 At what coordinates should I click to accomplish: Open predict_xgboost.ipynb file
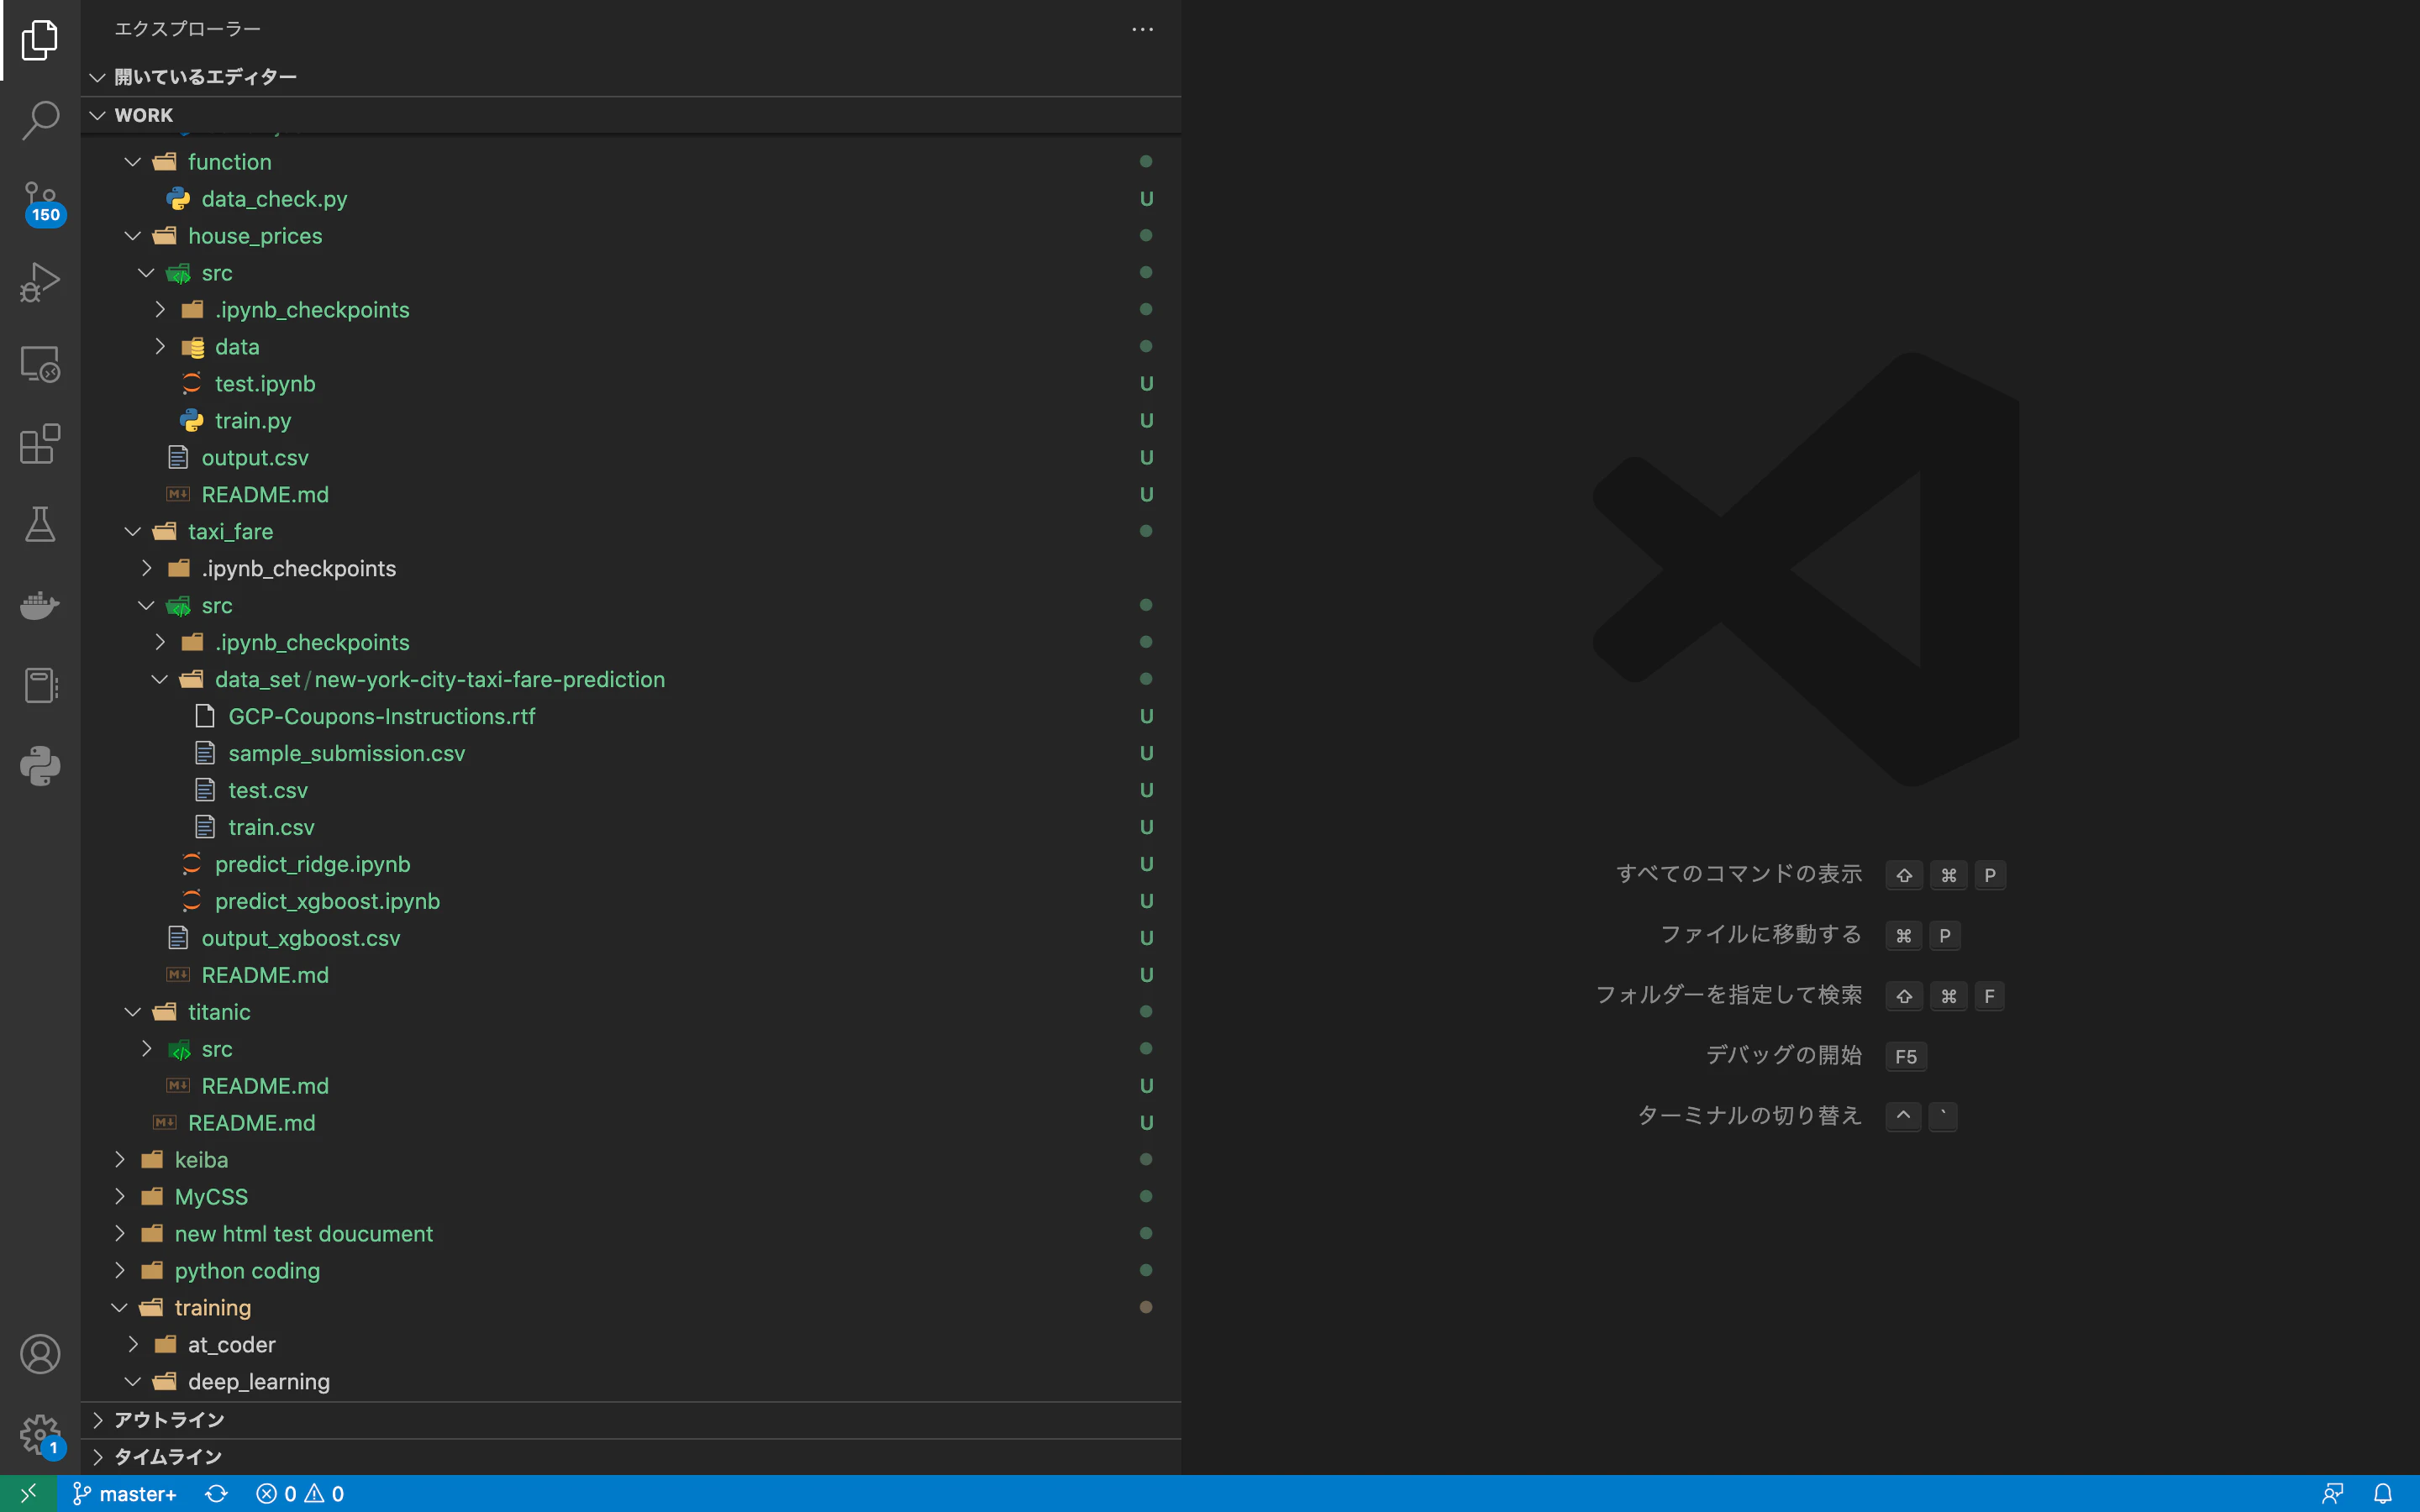(x=327, y=901)
